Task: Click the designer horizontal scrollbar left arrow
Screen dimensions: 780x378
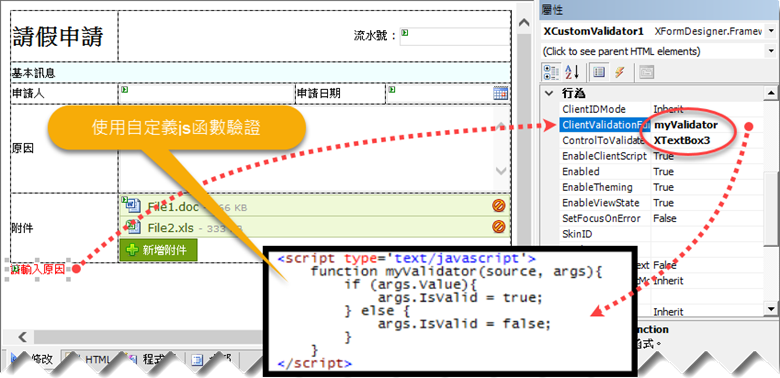Action: [x=23, y=337]
